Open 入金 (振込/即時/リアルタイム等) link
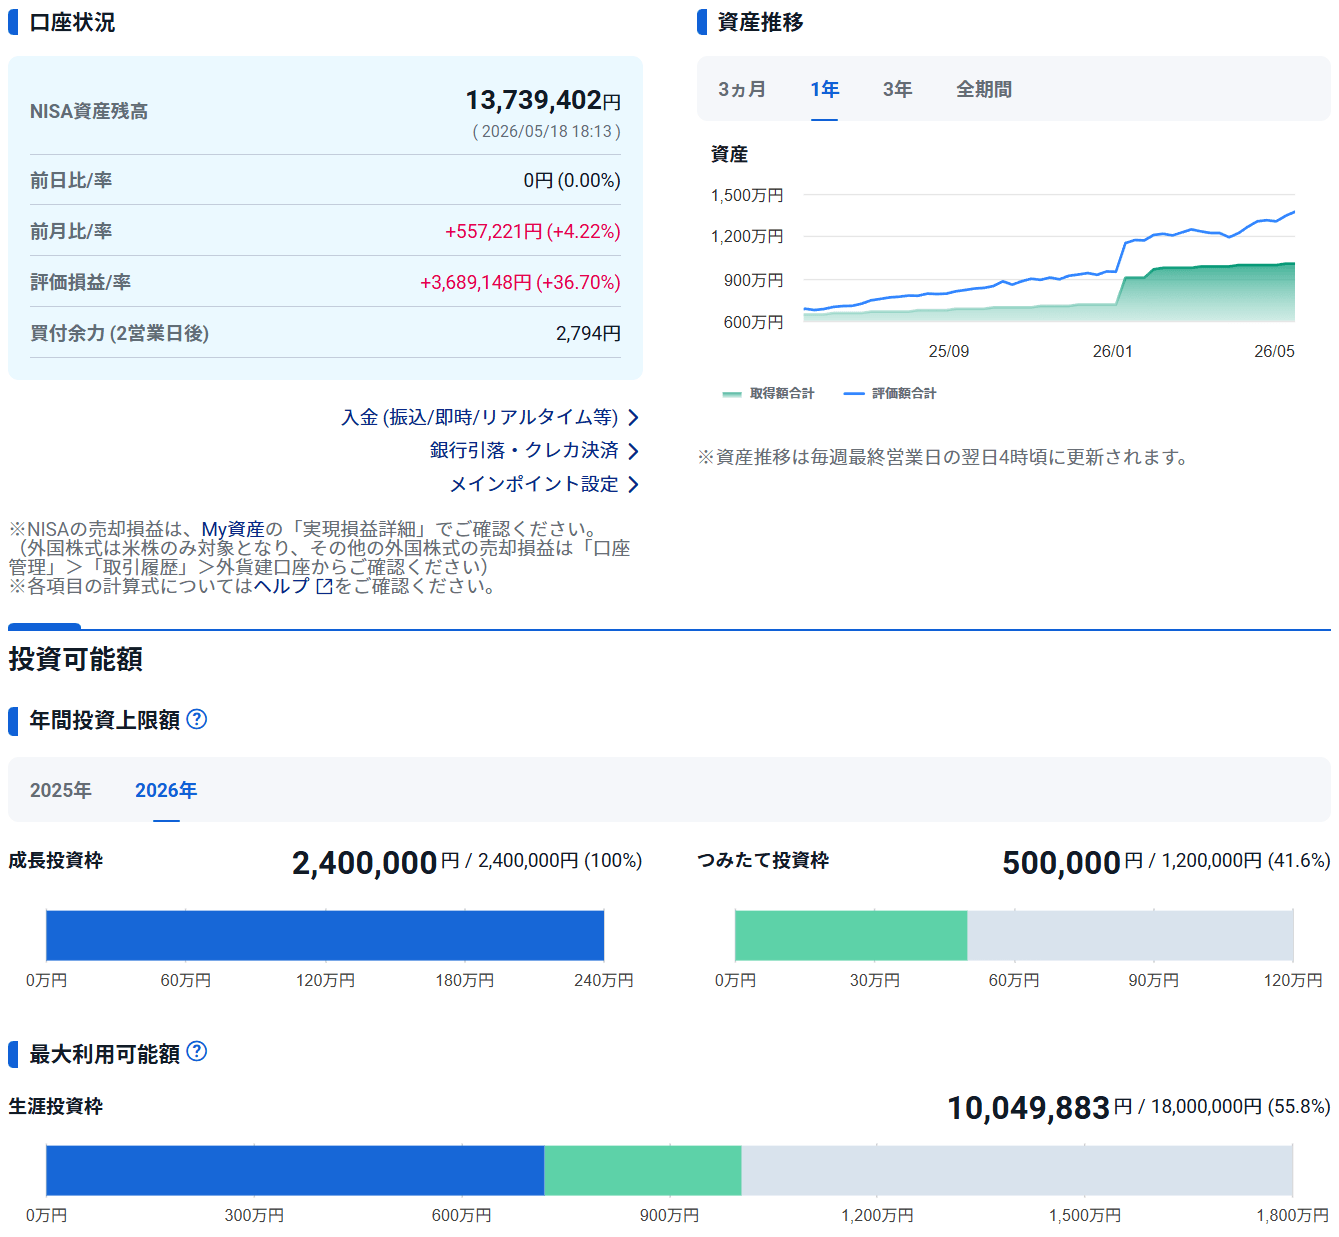This screenshot has width=1339, height=1237. pyautogui.click(x=480, y=418)
